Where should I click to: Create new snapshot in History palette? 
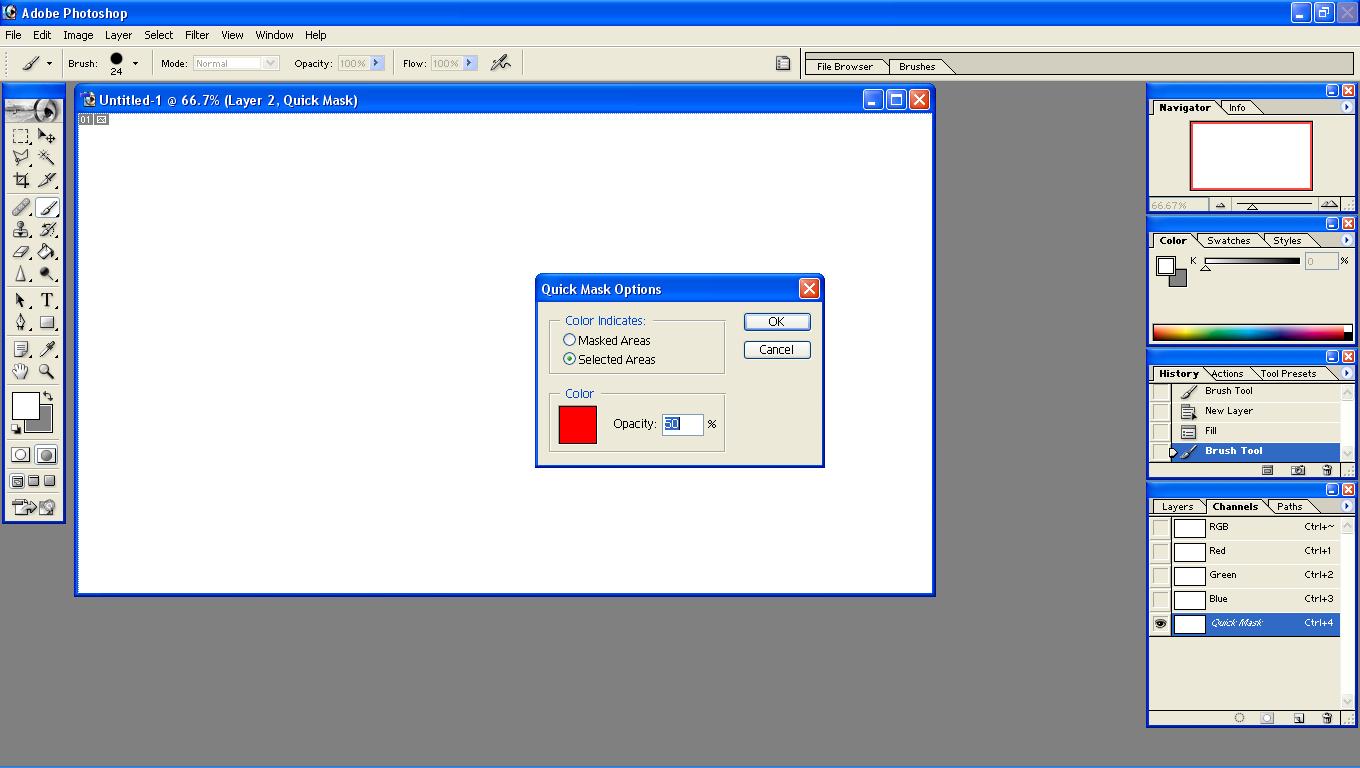pos(1298,470)
